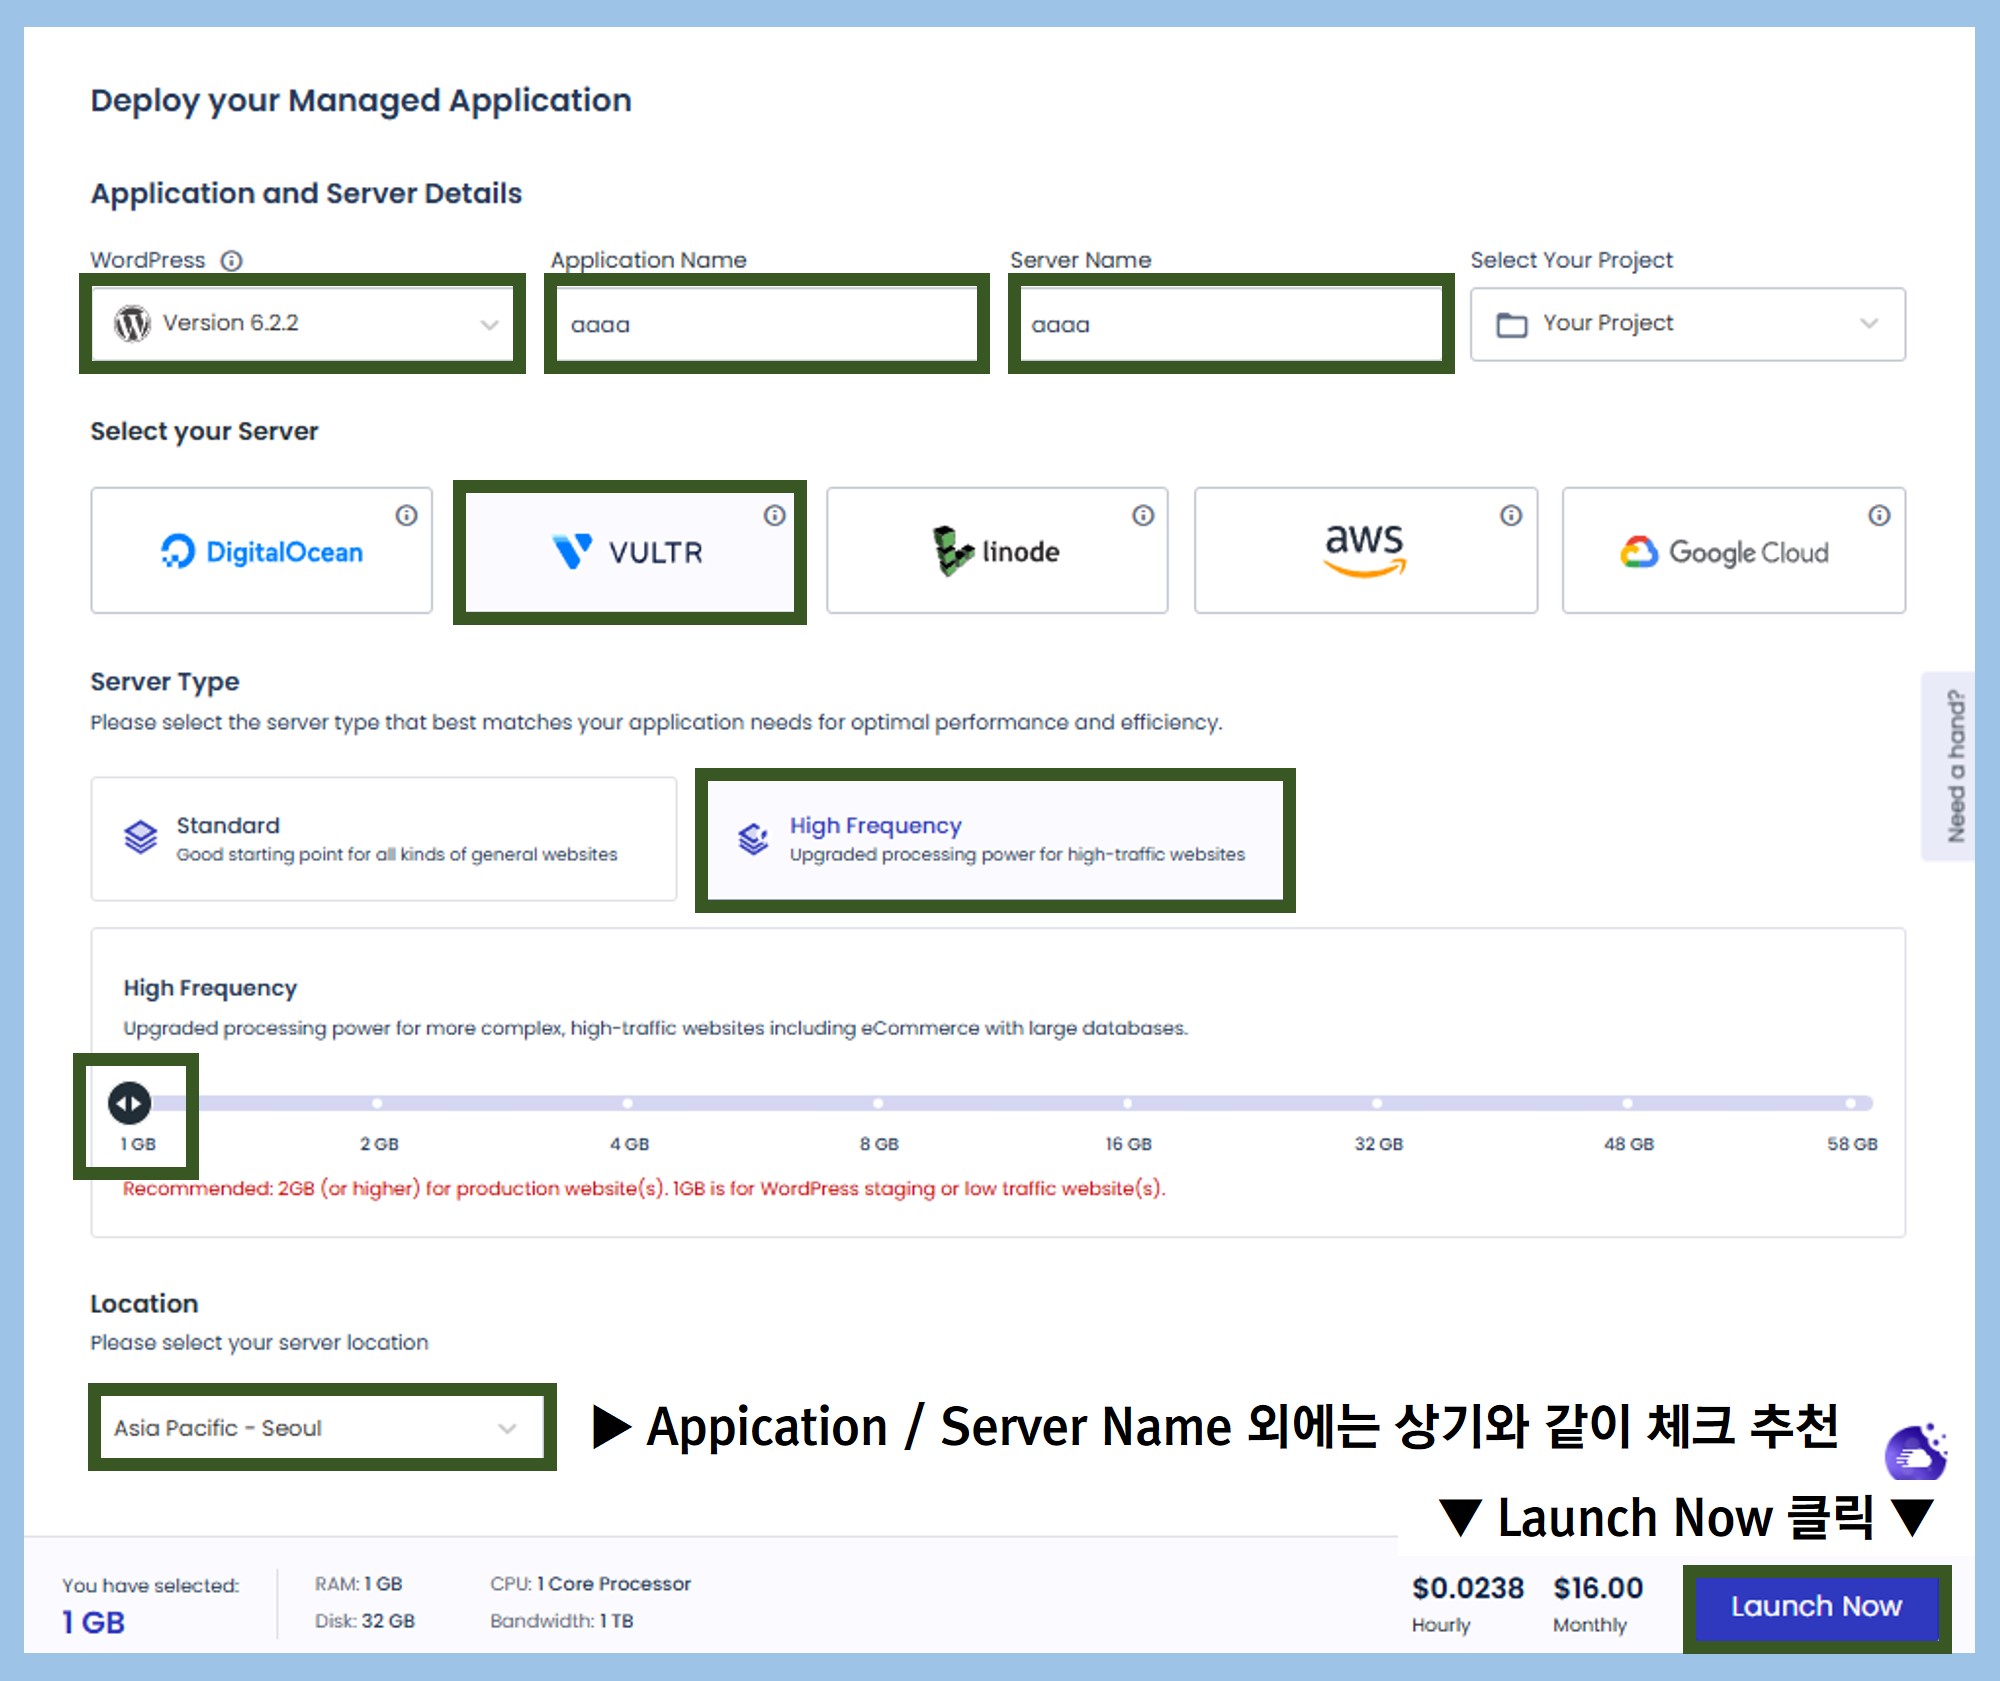
Task: Click the Disk: 32 GB summary text
Action: coord(365,1621)
